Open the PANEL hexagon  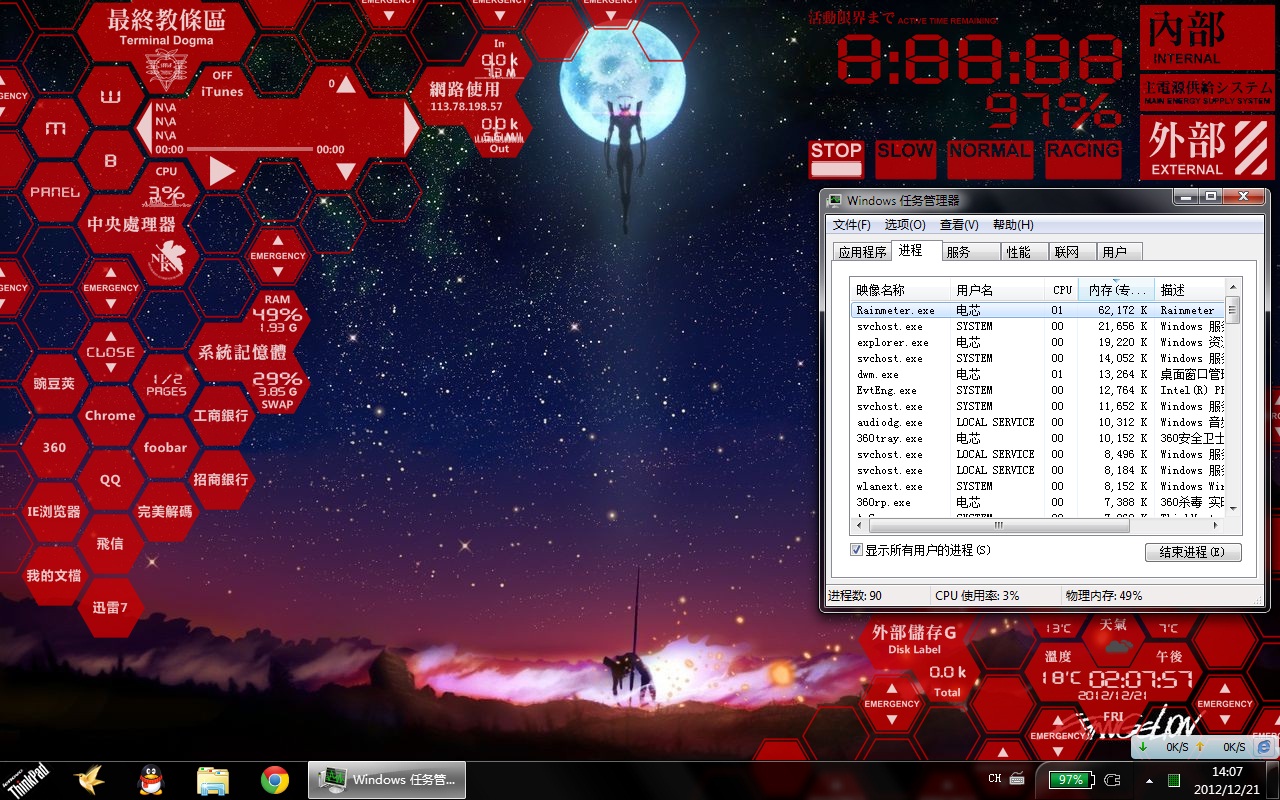(55, 192)
